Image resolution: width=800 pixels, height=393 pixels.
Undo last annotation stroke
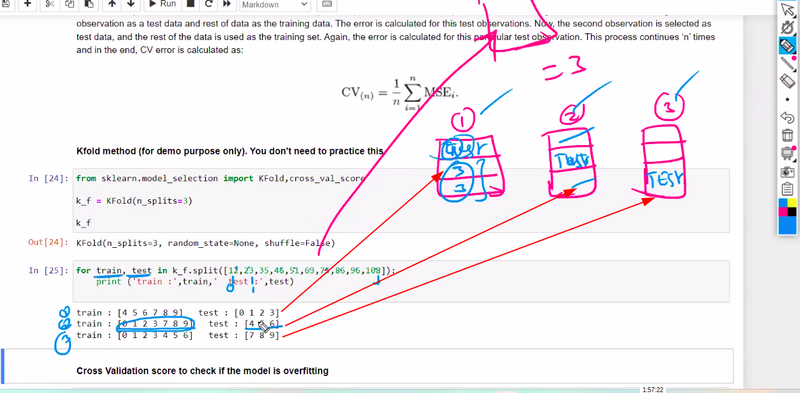point(788,117)
